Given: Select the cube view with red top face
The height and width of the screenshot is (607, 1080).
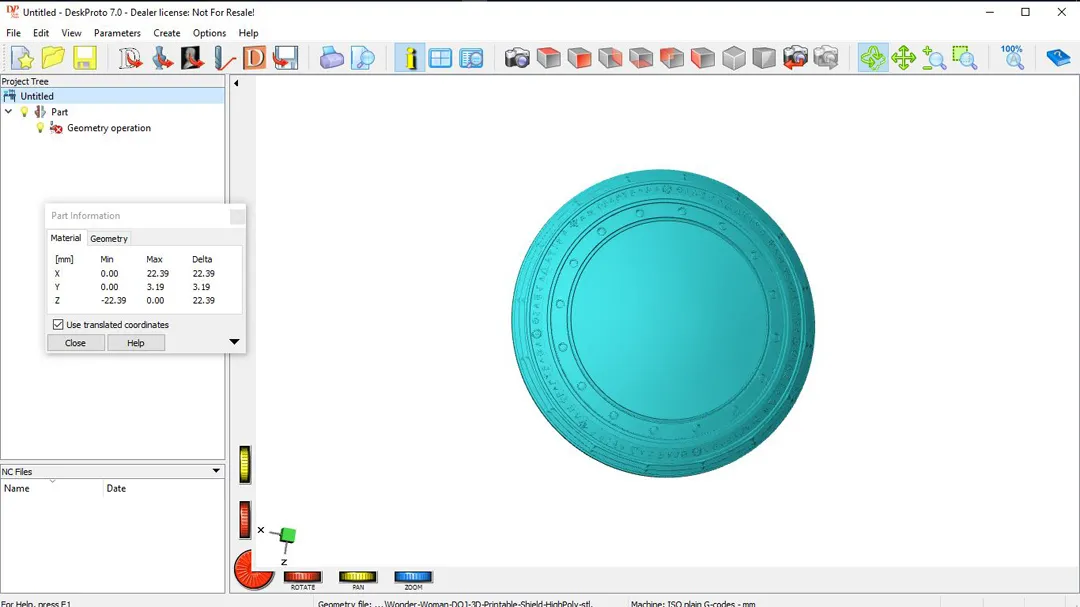Looking at the screenshot, I should [548, 58].
